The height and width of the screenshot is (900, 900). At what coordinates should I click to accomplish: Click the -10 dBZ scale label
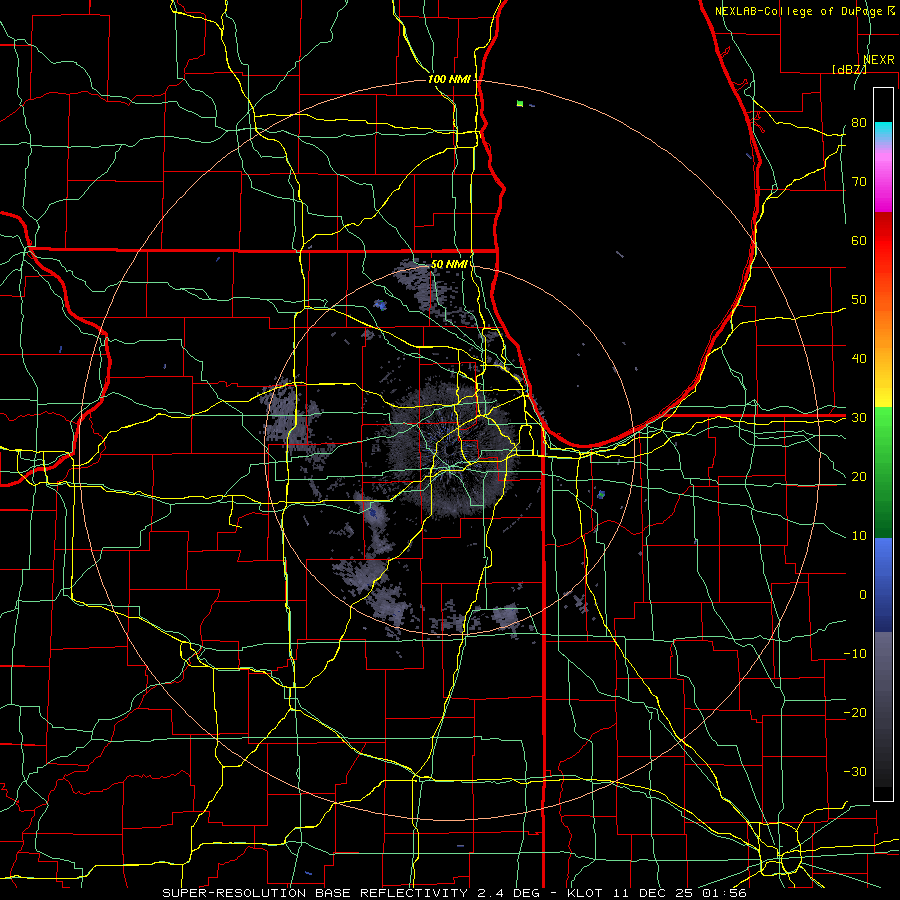(x=855, y=654)
